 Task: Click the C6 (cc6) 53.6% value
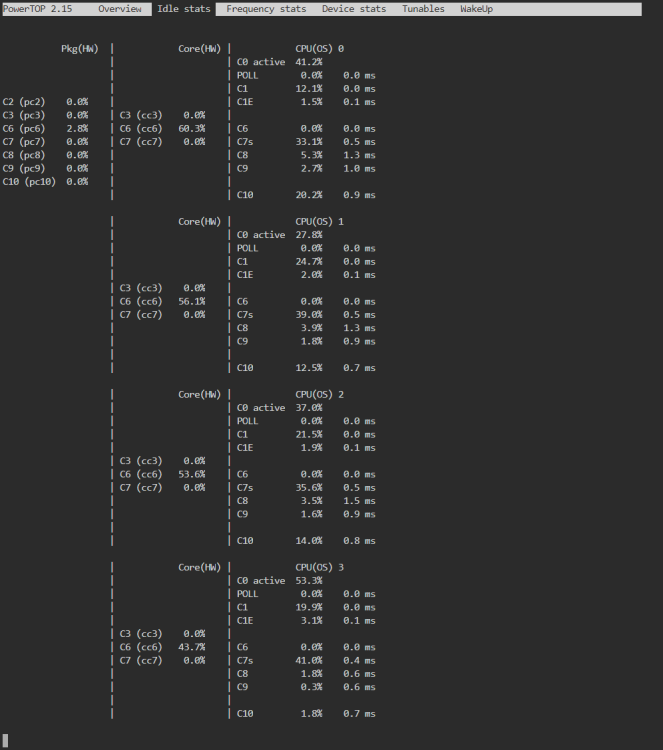[x=192, y=474]
